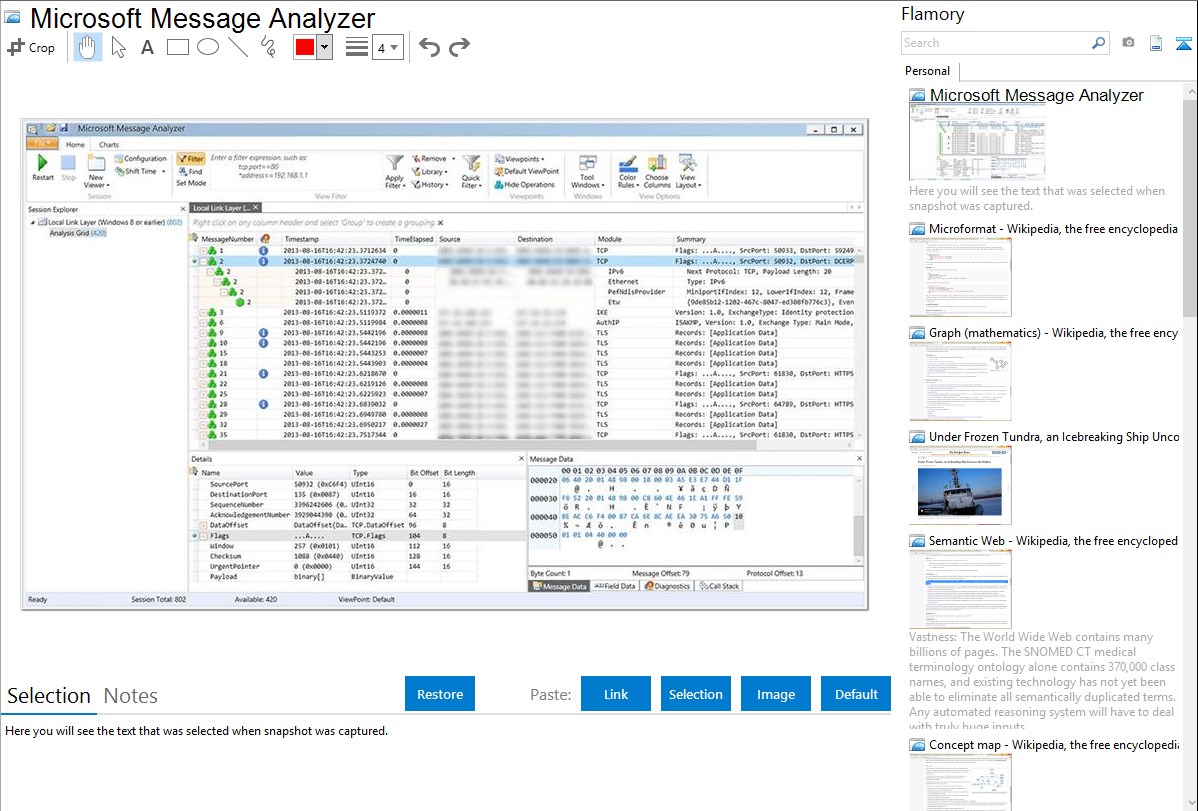Click the Selection paste button
This screenshot has height=811, width=1198.
tap(696, 694)
